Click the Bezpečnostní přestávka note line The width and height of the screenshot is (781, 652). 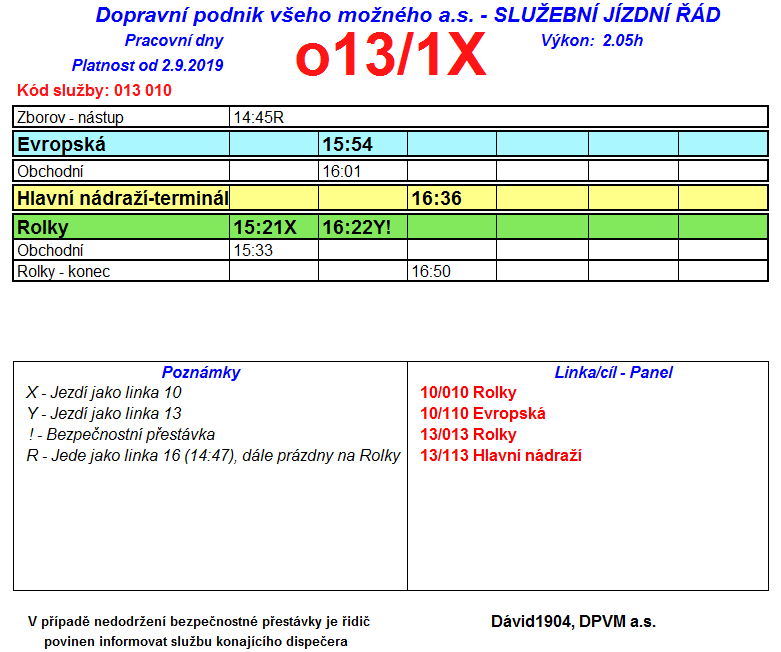[121, 434]
